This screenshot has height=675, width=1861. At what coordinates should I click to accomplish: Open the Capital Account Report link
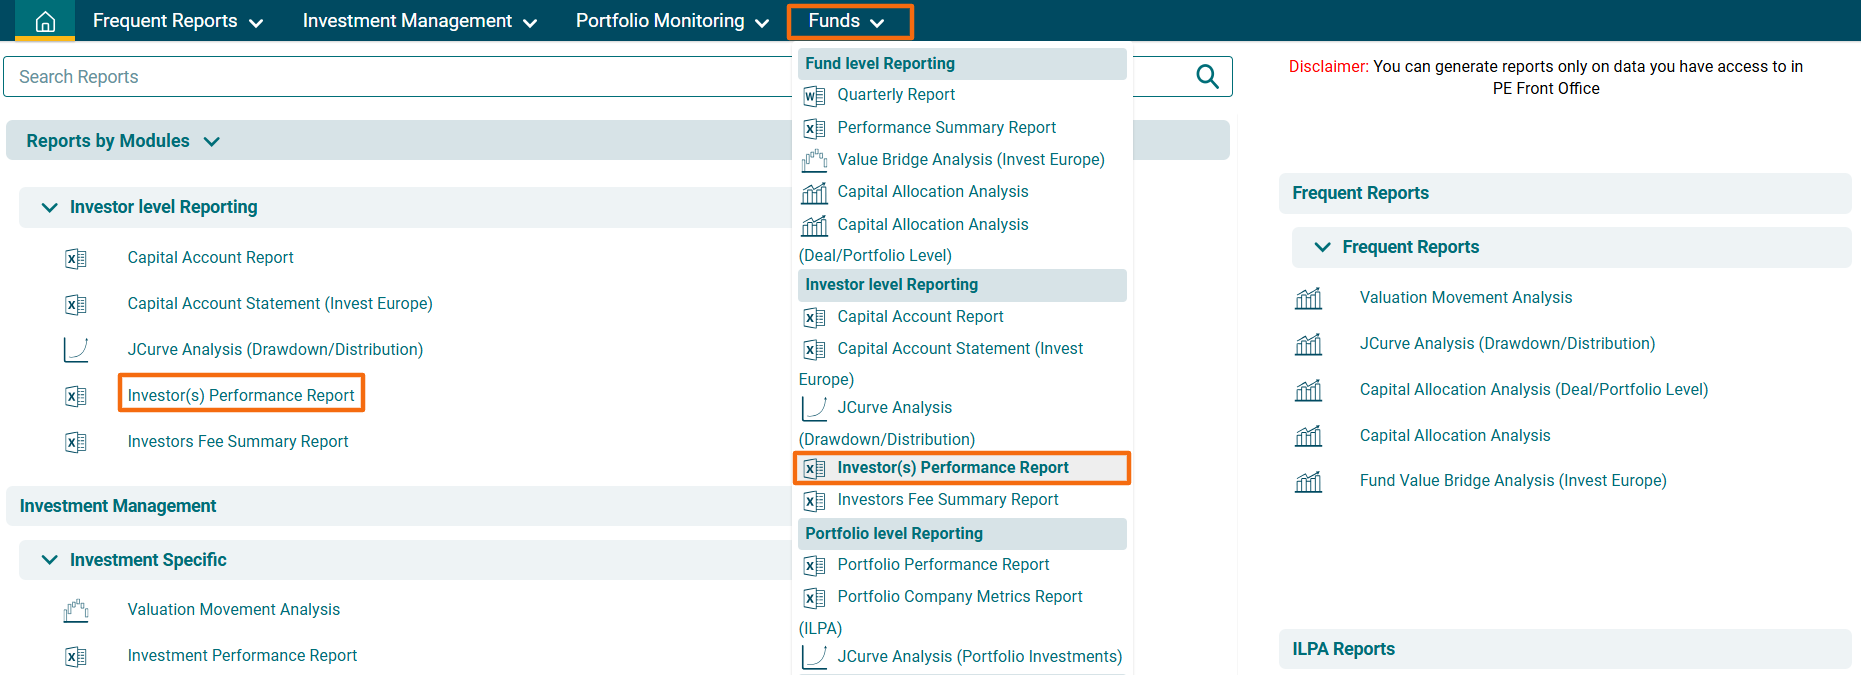210,258
